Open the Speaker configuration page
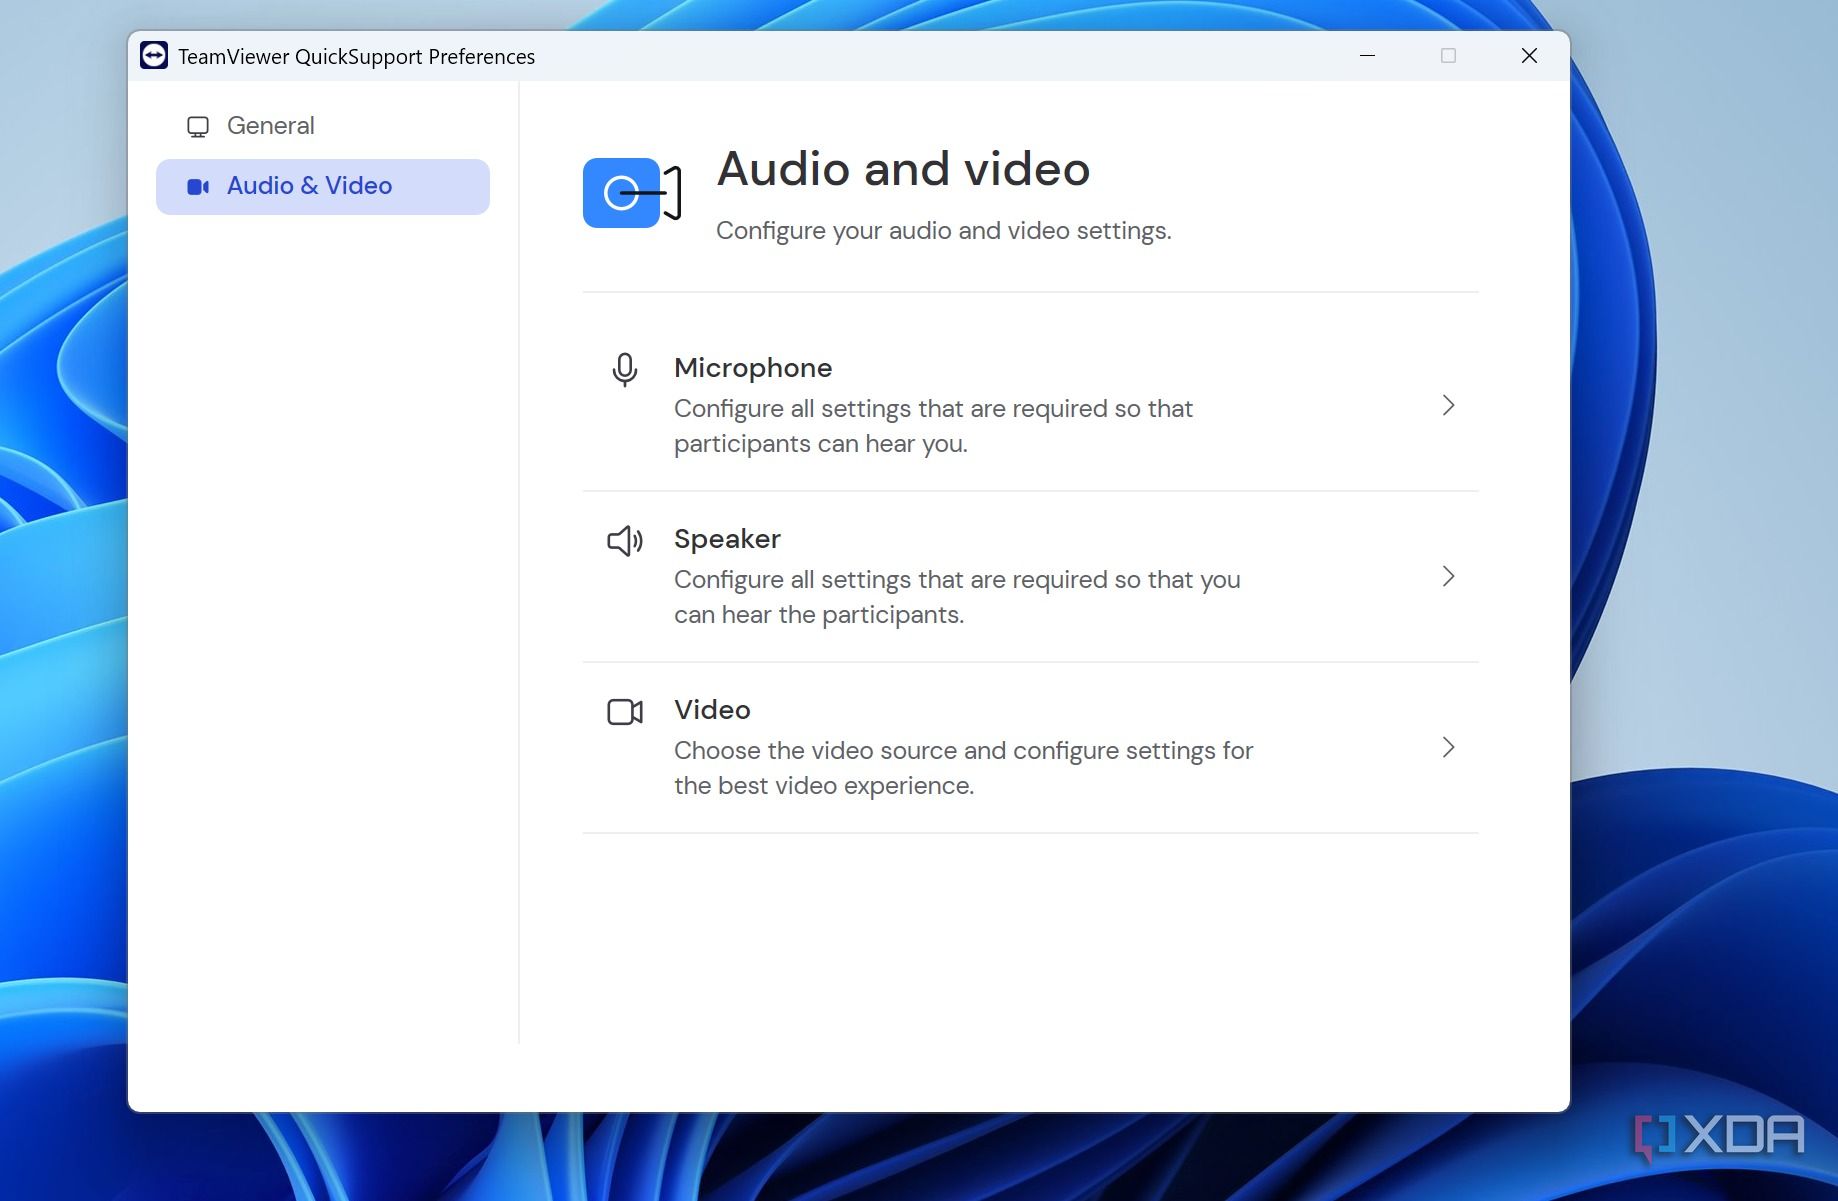 (727, 539)
